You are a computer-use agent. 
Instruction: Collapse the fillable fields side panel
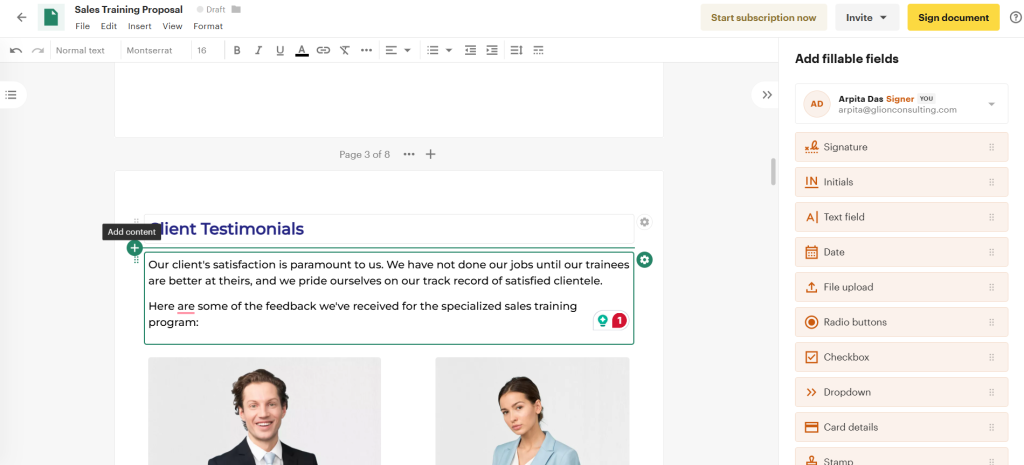[767, 95]
